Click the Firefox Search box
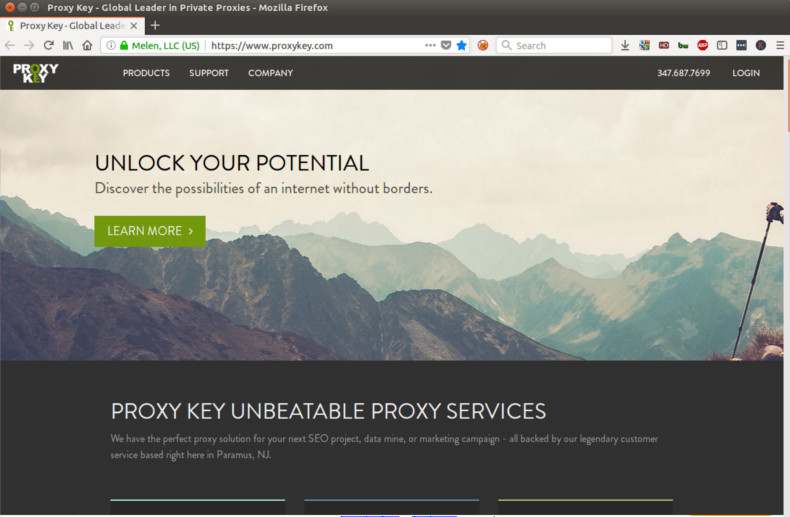Viewport: 790px width, 517px height. click(554, 45)
